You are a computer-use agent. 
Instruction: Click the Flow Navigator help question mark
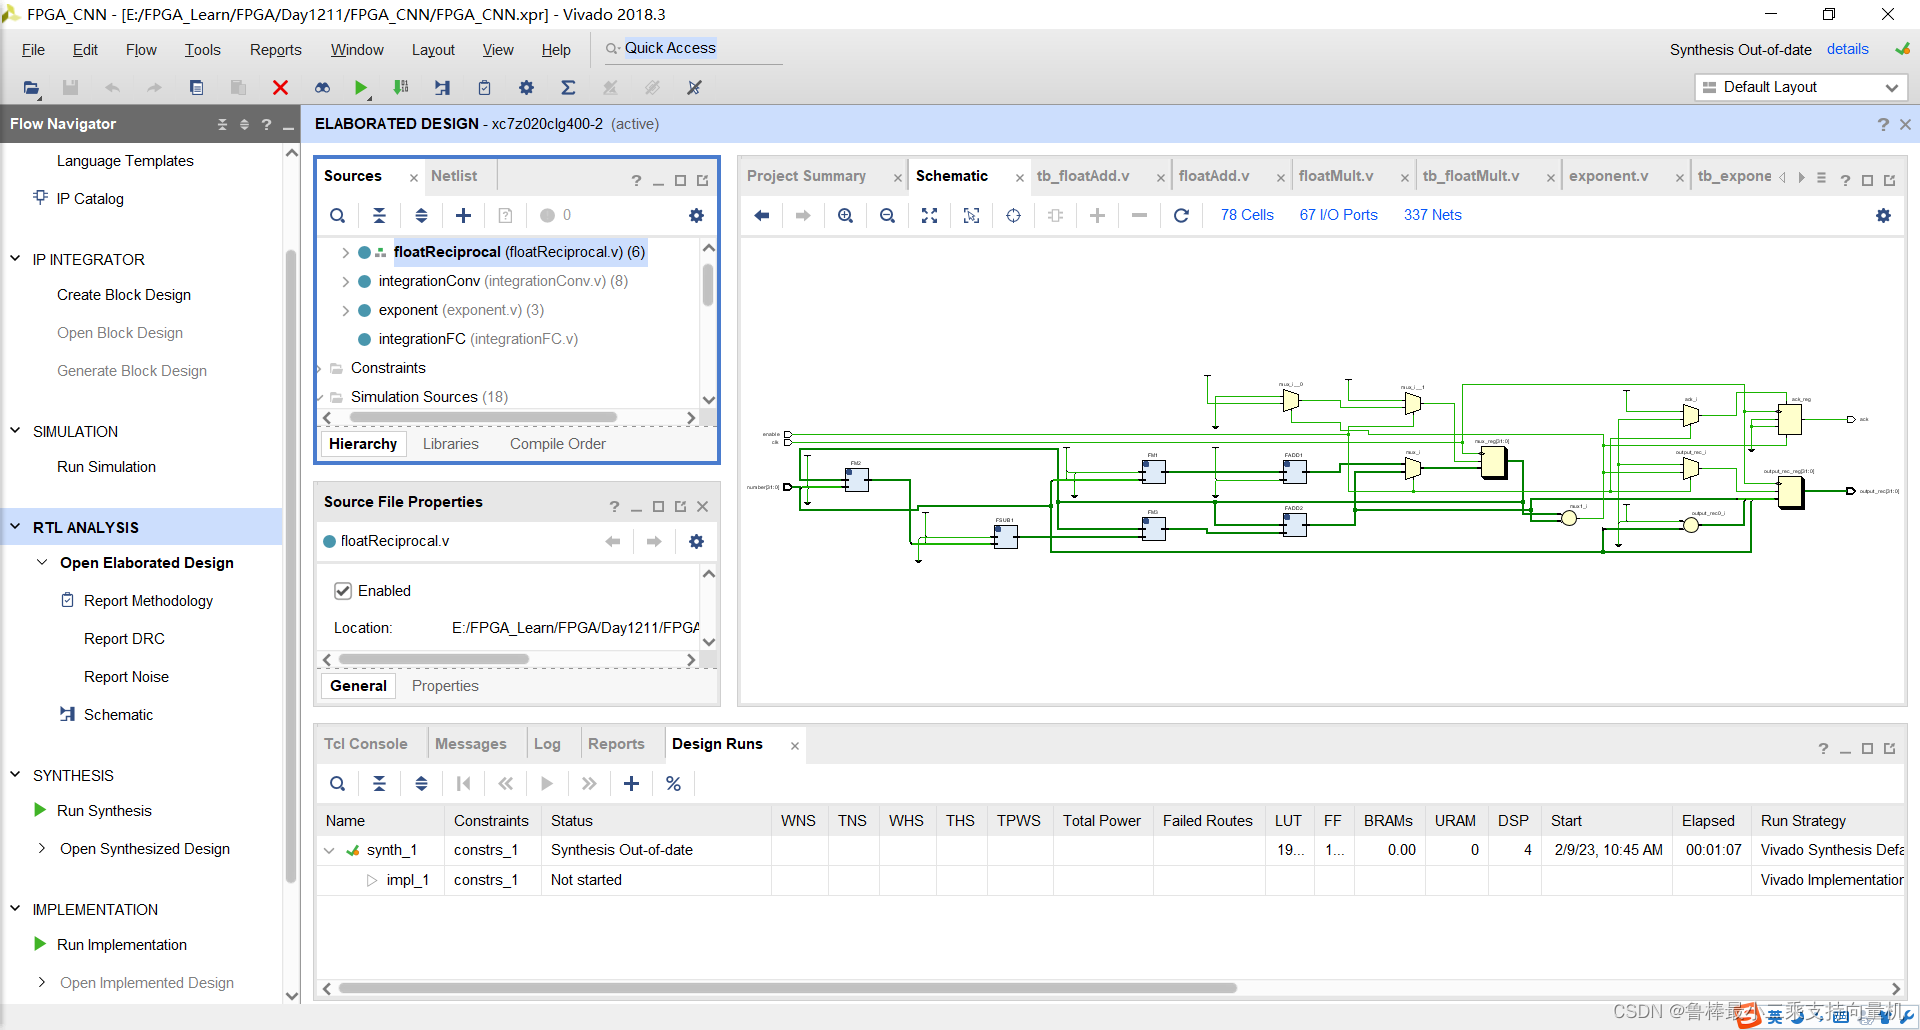pos(266,124)
